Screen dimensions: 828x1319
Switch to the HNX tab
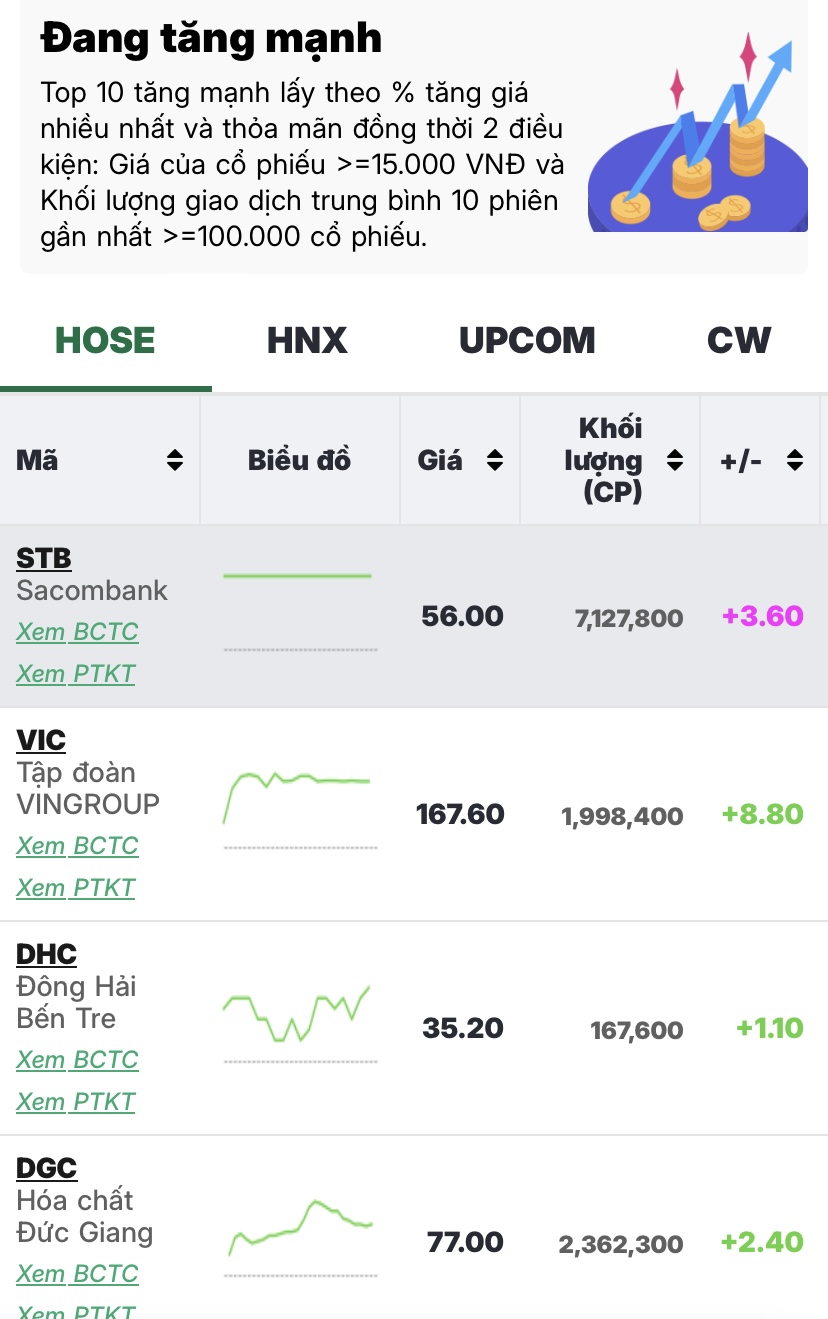click(307, 341)
